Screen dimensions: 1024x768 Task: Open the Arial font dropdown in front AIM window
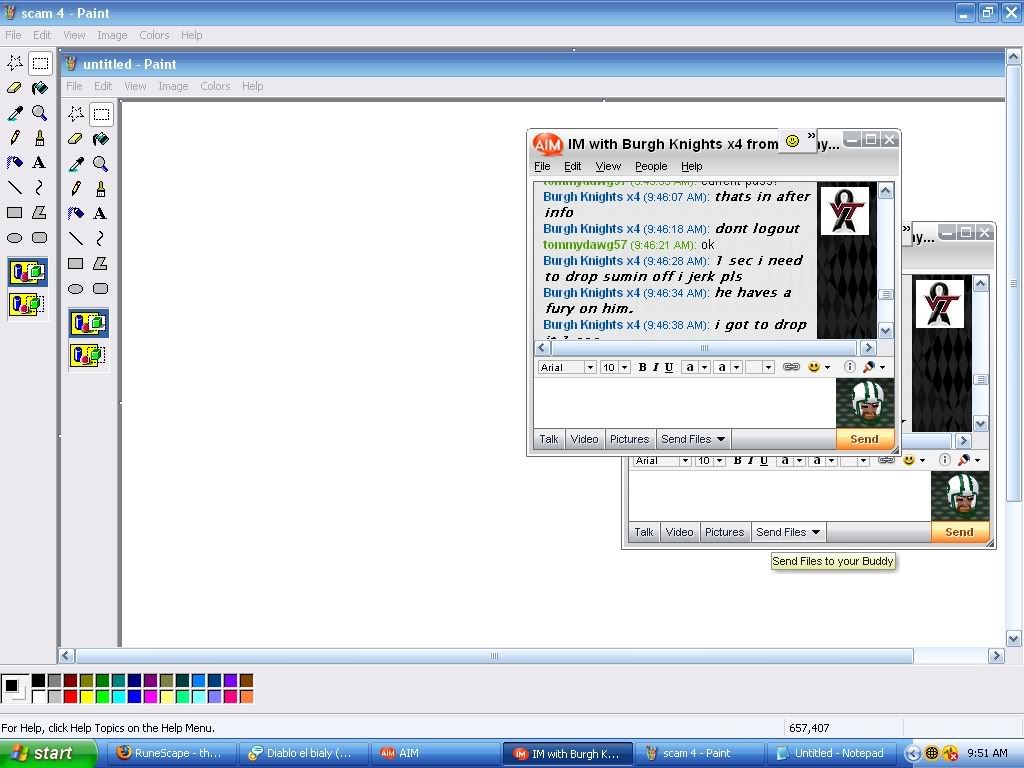click(x=590, y=367)
